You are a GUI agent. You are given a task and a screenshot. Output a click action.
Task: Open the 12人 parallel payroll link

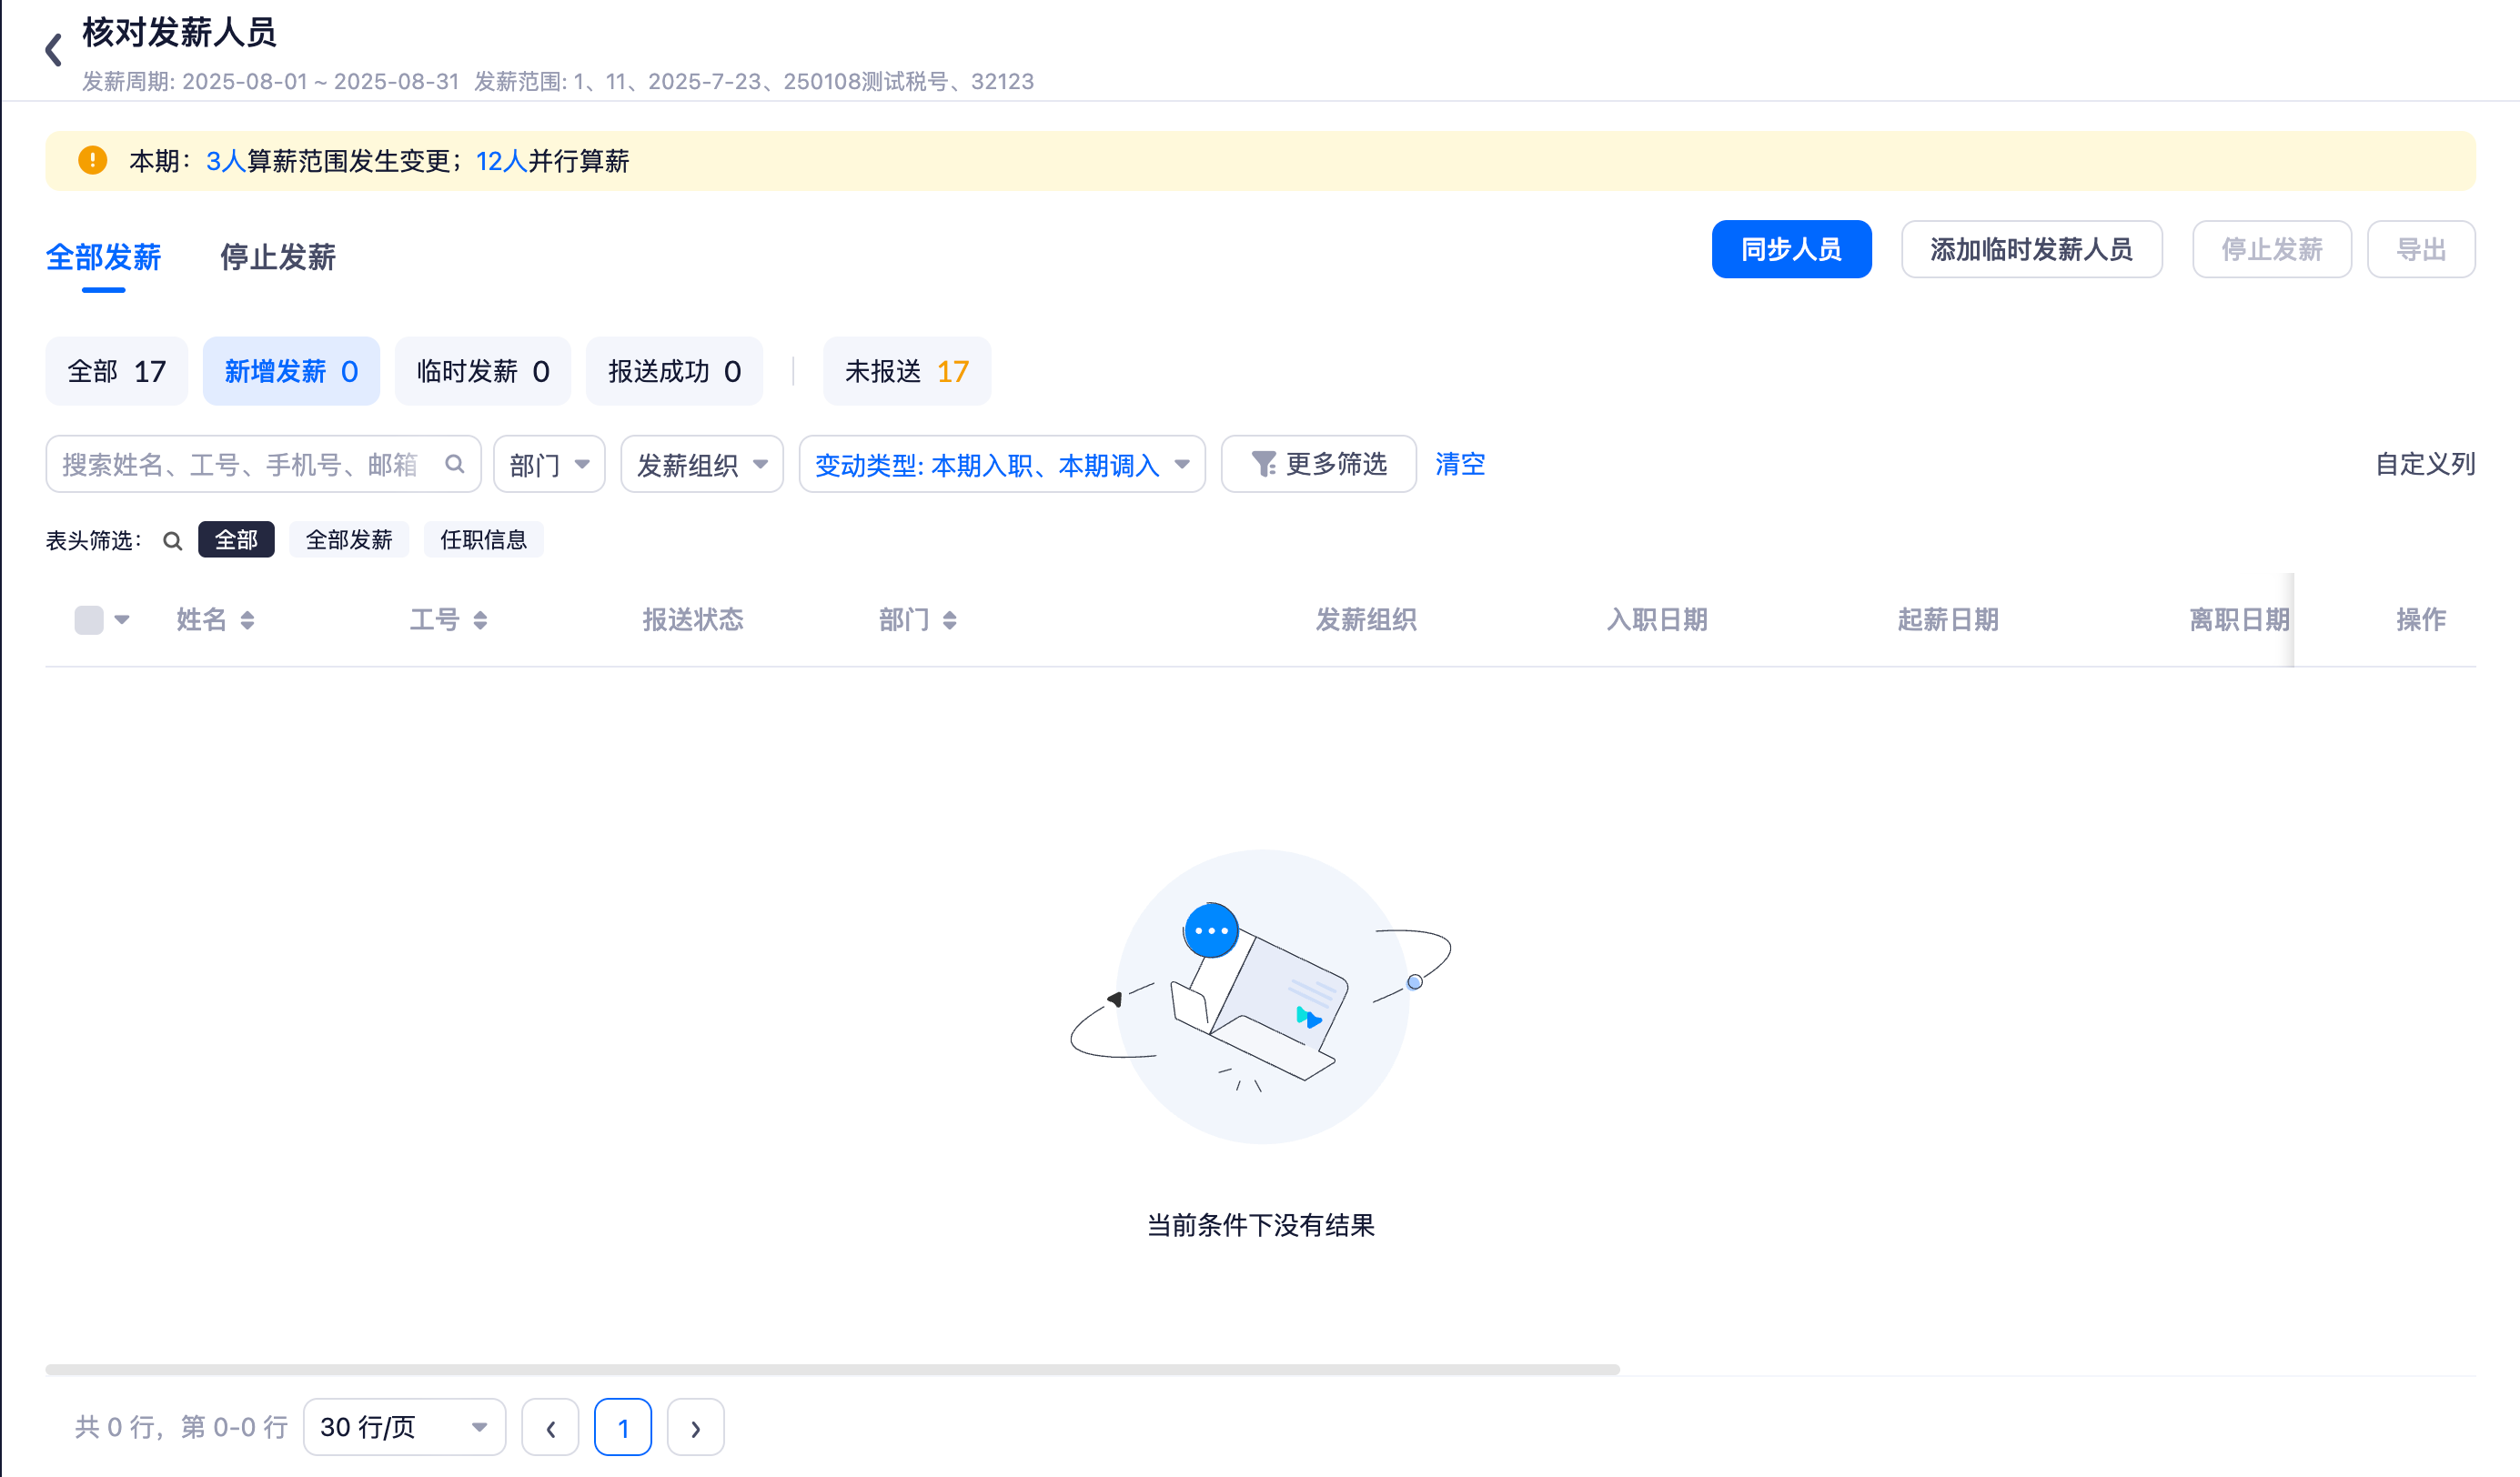coord(502,161)
